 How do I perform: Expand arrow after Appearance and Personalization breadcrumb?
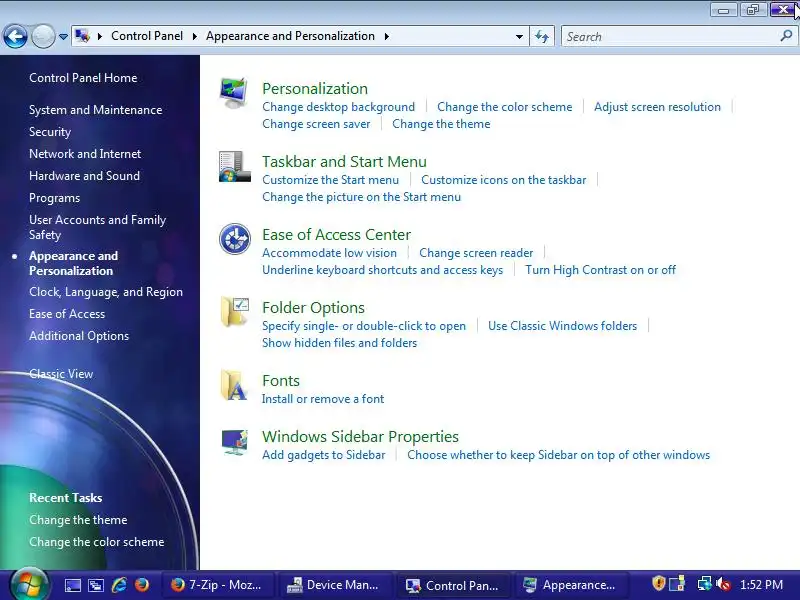(x=386, y=36)
